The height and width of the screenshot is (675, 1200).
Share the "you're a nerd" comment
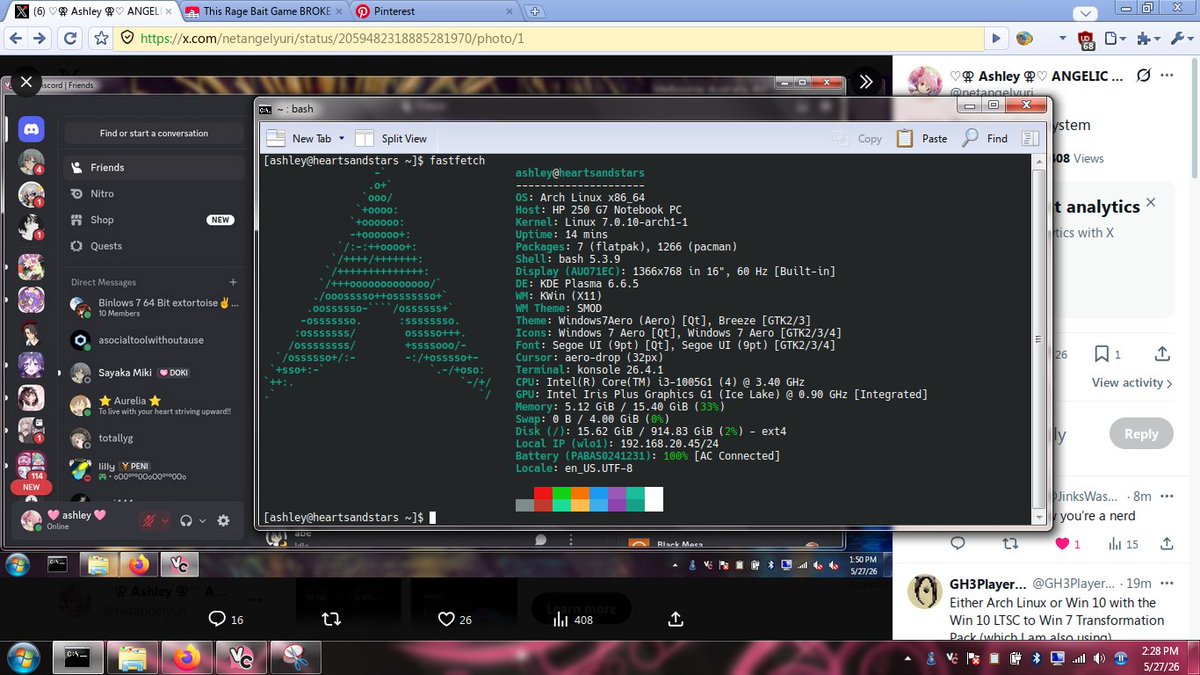pyautogui.click(x=1166, y=544)
